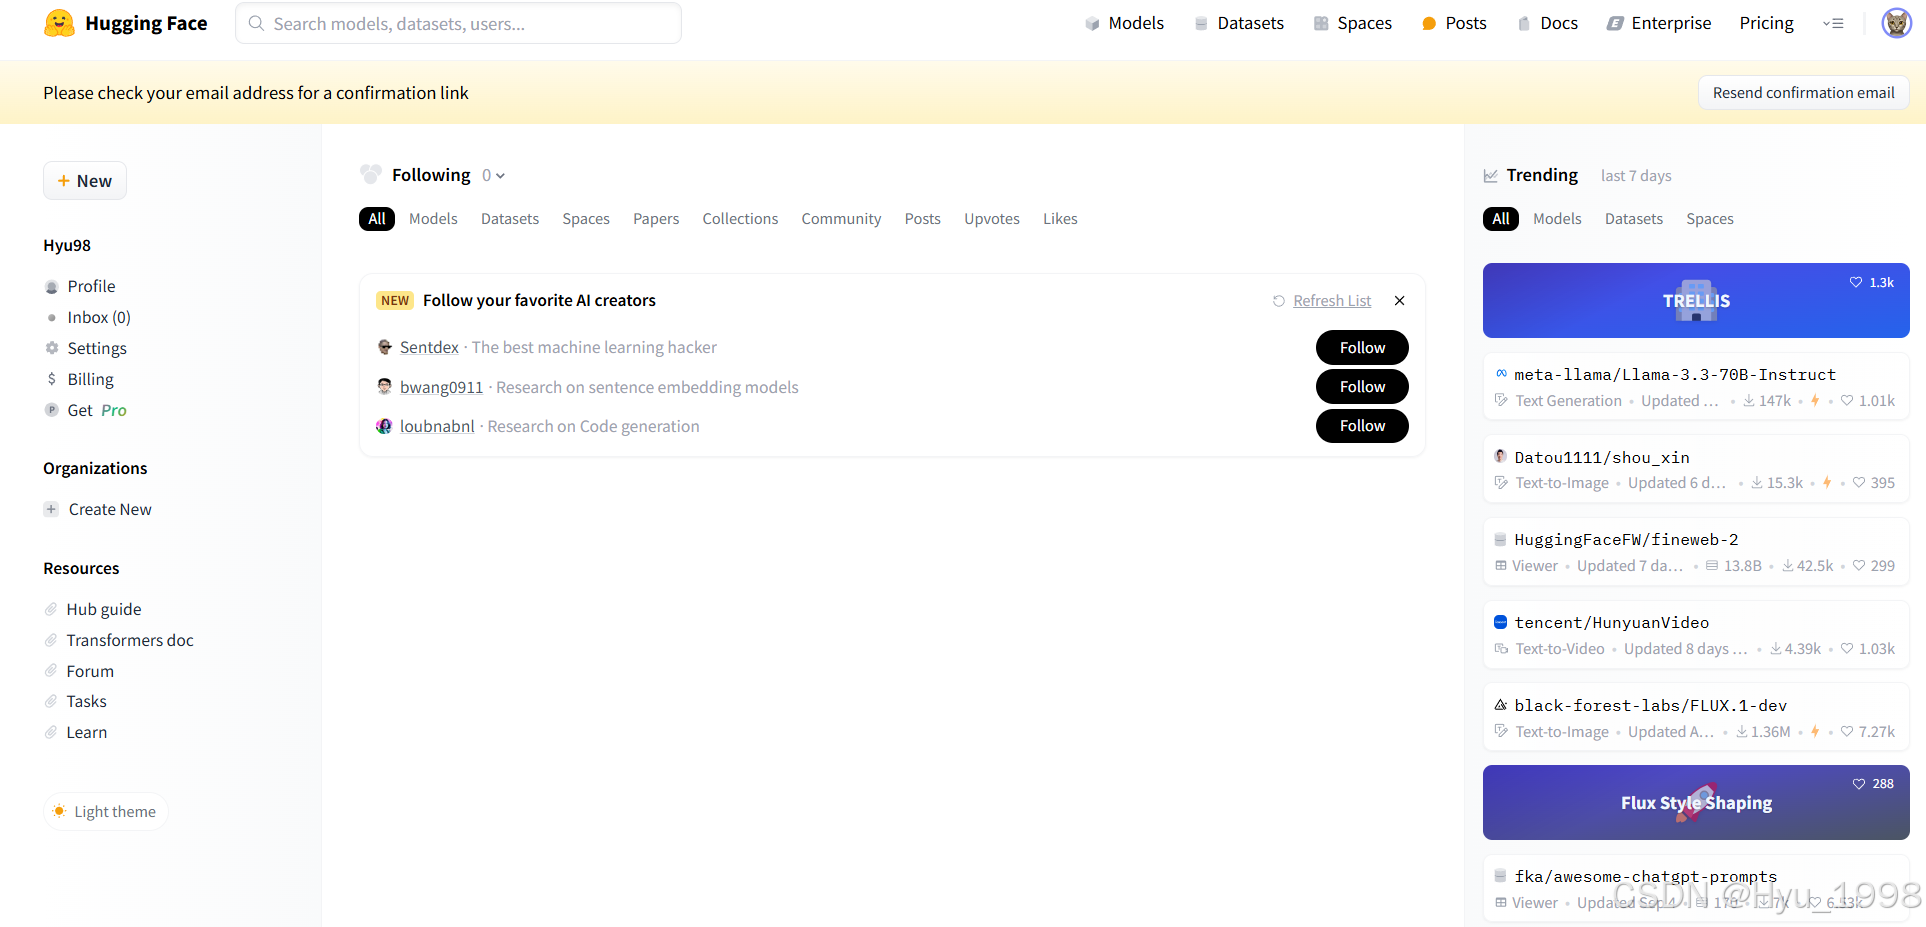Select the All tab in Following feed

377,219
